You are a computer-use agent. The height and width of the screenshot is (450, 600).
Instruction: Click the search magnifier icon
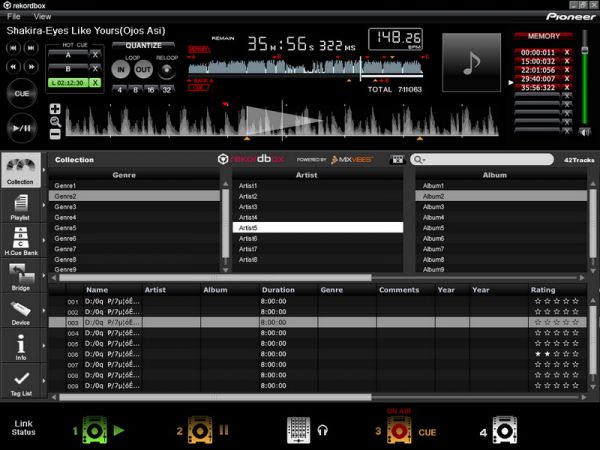417,160
